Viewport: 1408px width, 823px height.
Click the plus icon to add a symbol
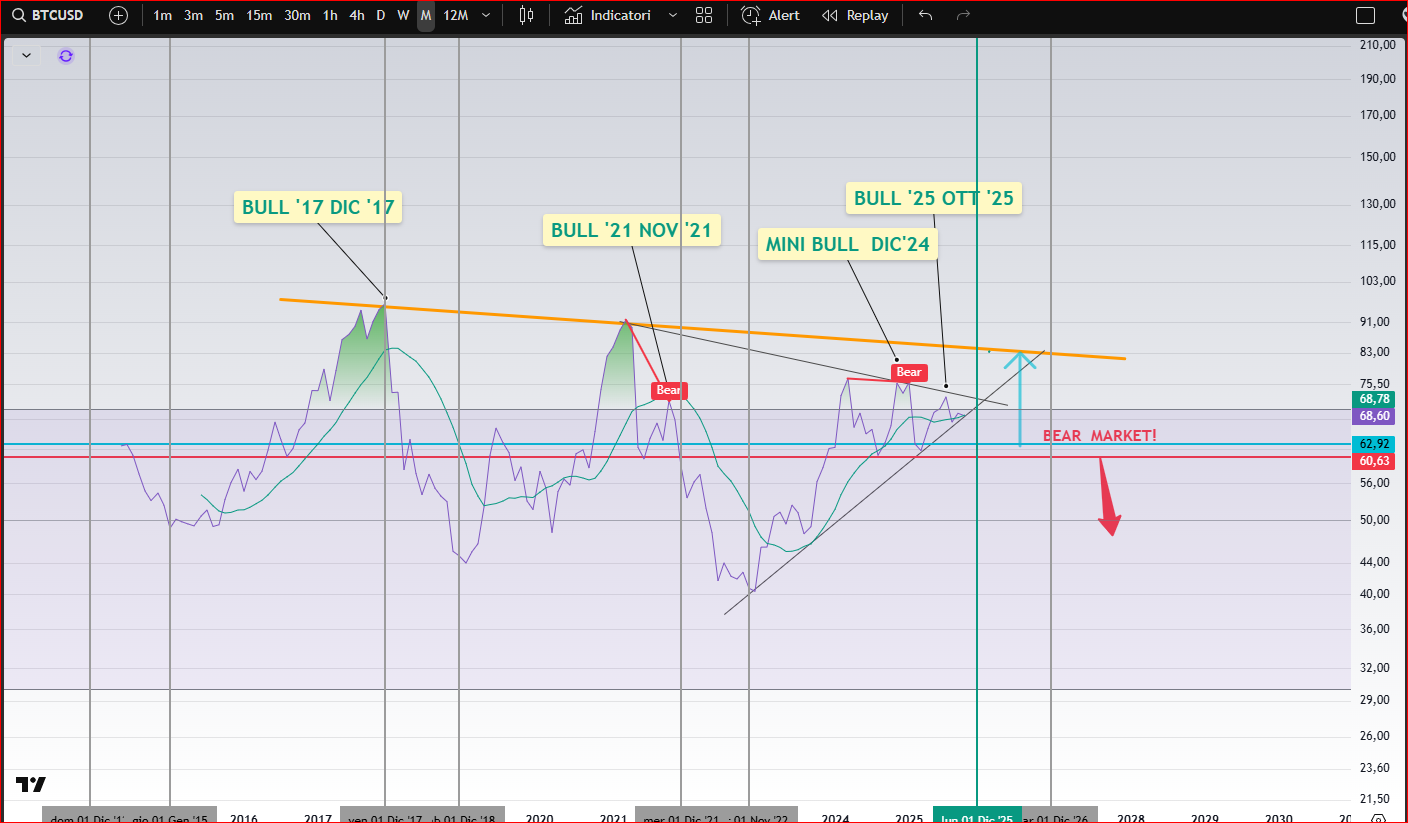click(x=118, y=15)
